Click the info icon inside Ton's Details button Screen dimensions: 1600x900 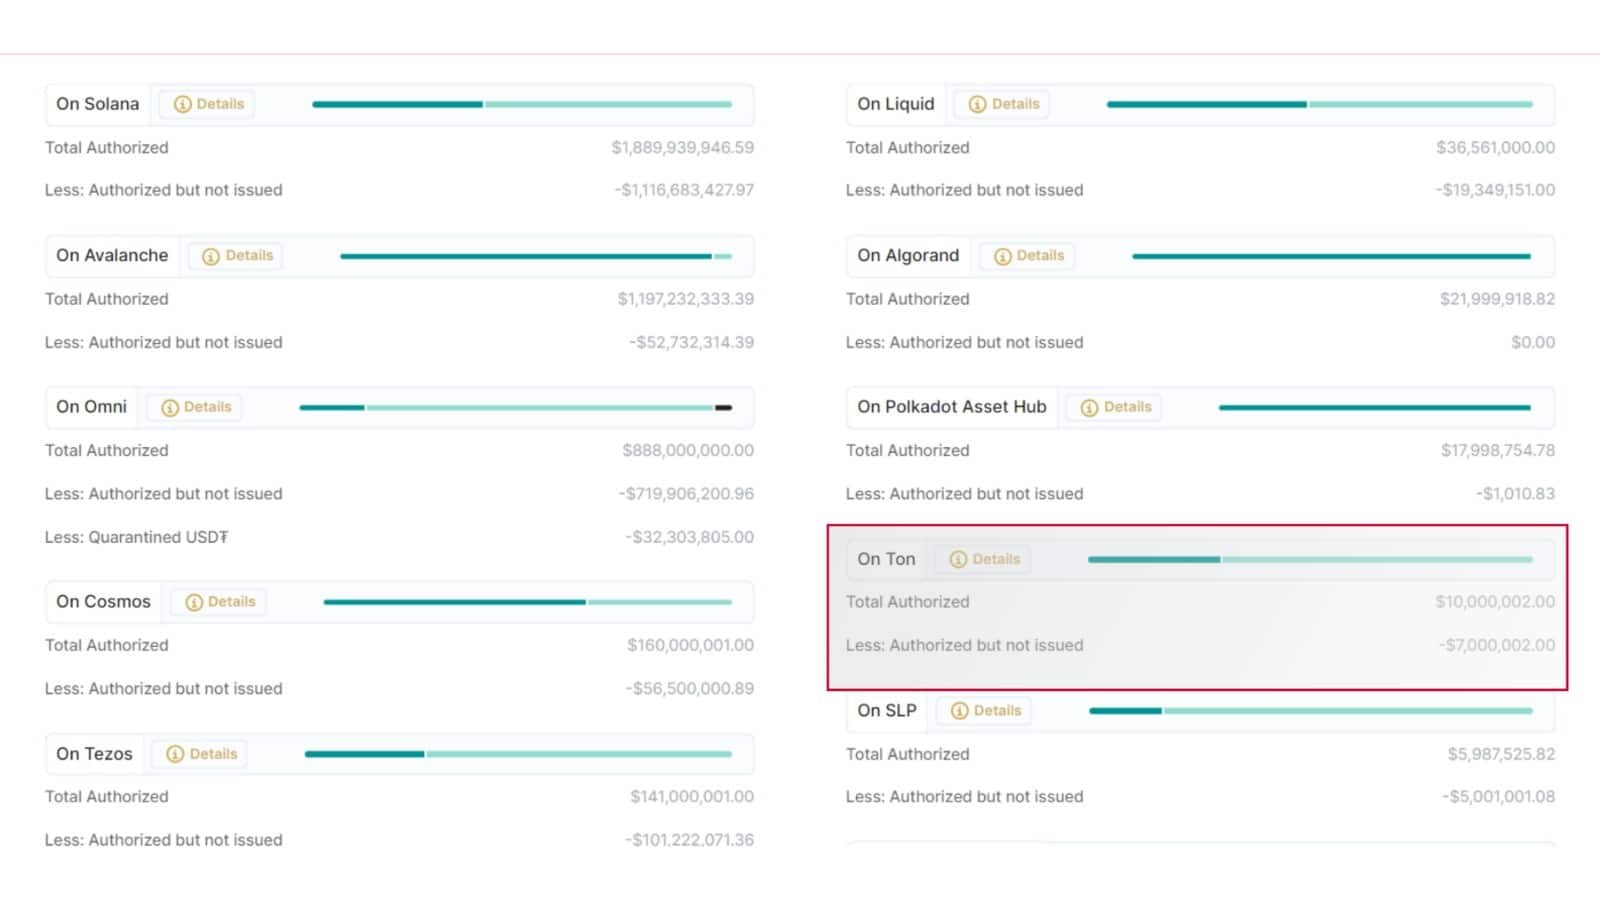[x=958, y=559]
